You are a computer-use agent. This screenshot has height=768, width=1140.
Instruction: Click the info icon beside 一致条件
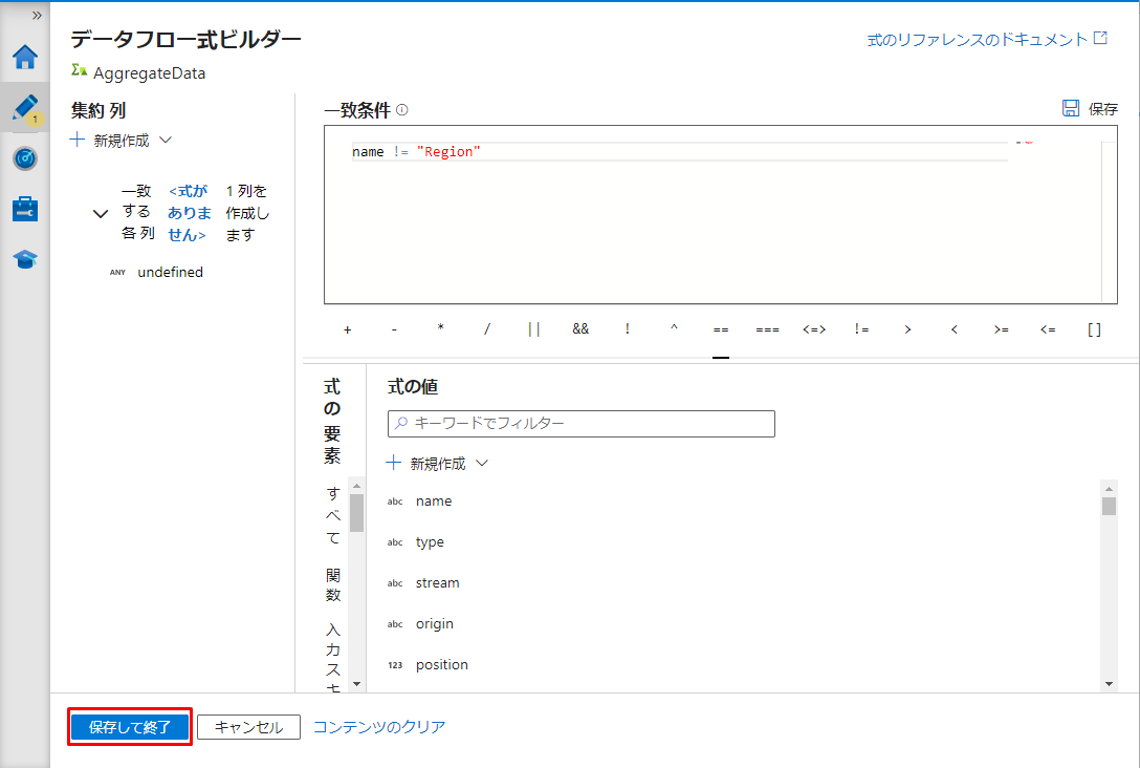point(402,111)
